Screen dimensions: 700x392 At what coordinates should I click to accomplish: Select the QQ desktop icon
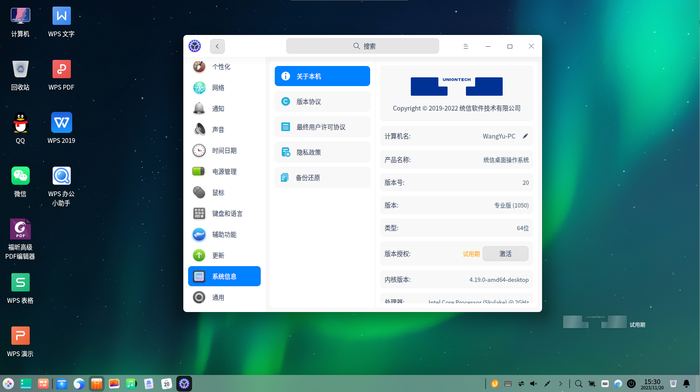[20, 129]
